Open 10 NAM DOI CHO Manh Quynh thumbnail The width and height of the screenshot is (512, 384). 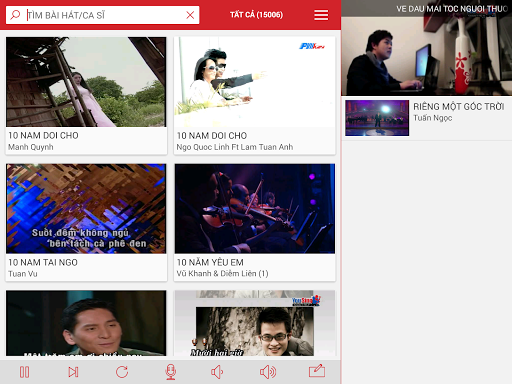click(x=86, y=82)
